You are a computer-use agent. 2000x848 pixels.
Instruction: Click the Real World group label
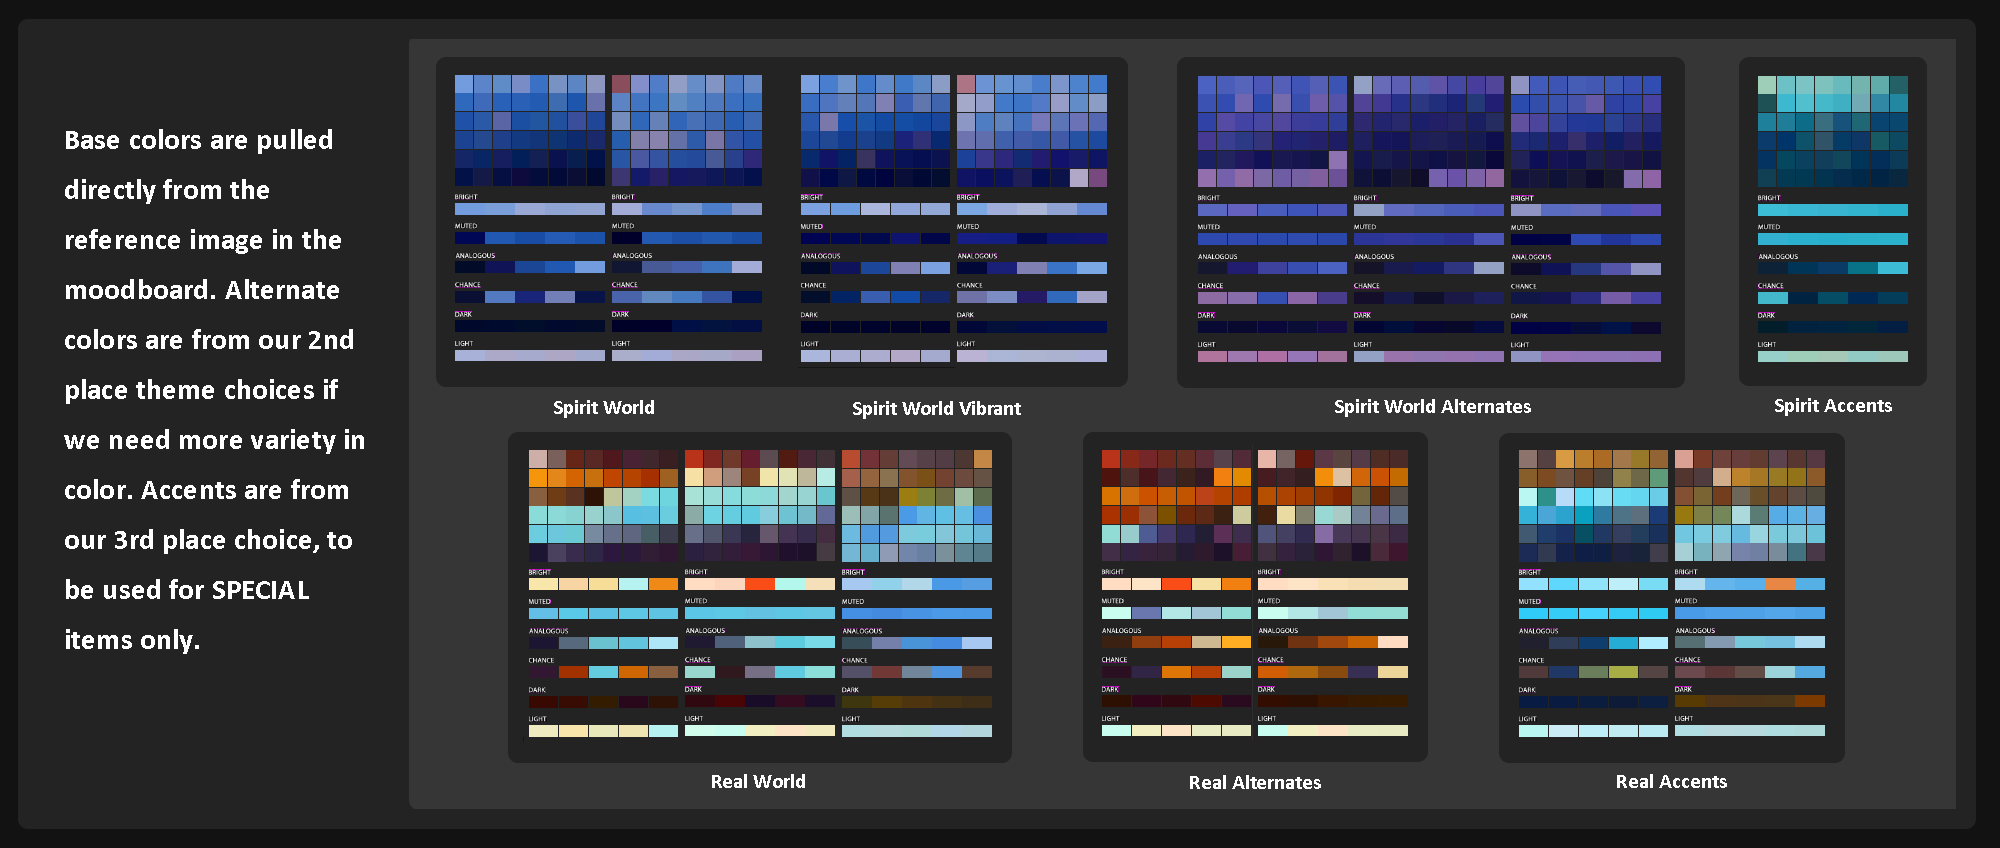pyautogui.click(x=757, y=781)
